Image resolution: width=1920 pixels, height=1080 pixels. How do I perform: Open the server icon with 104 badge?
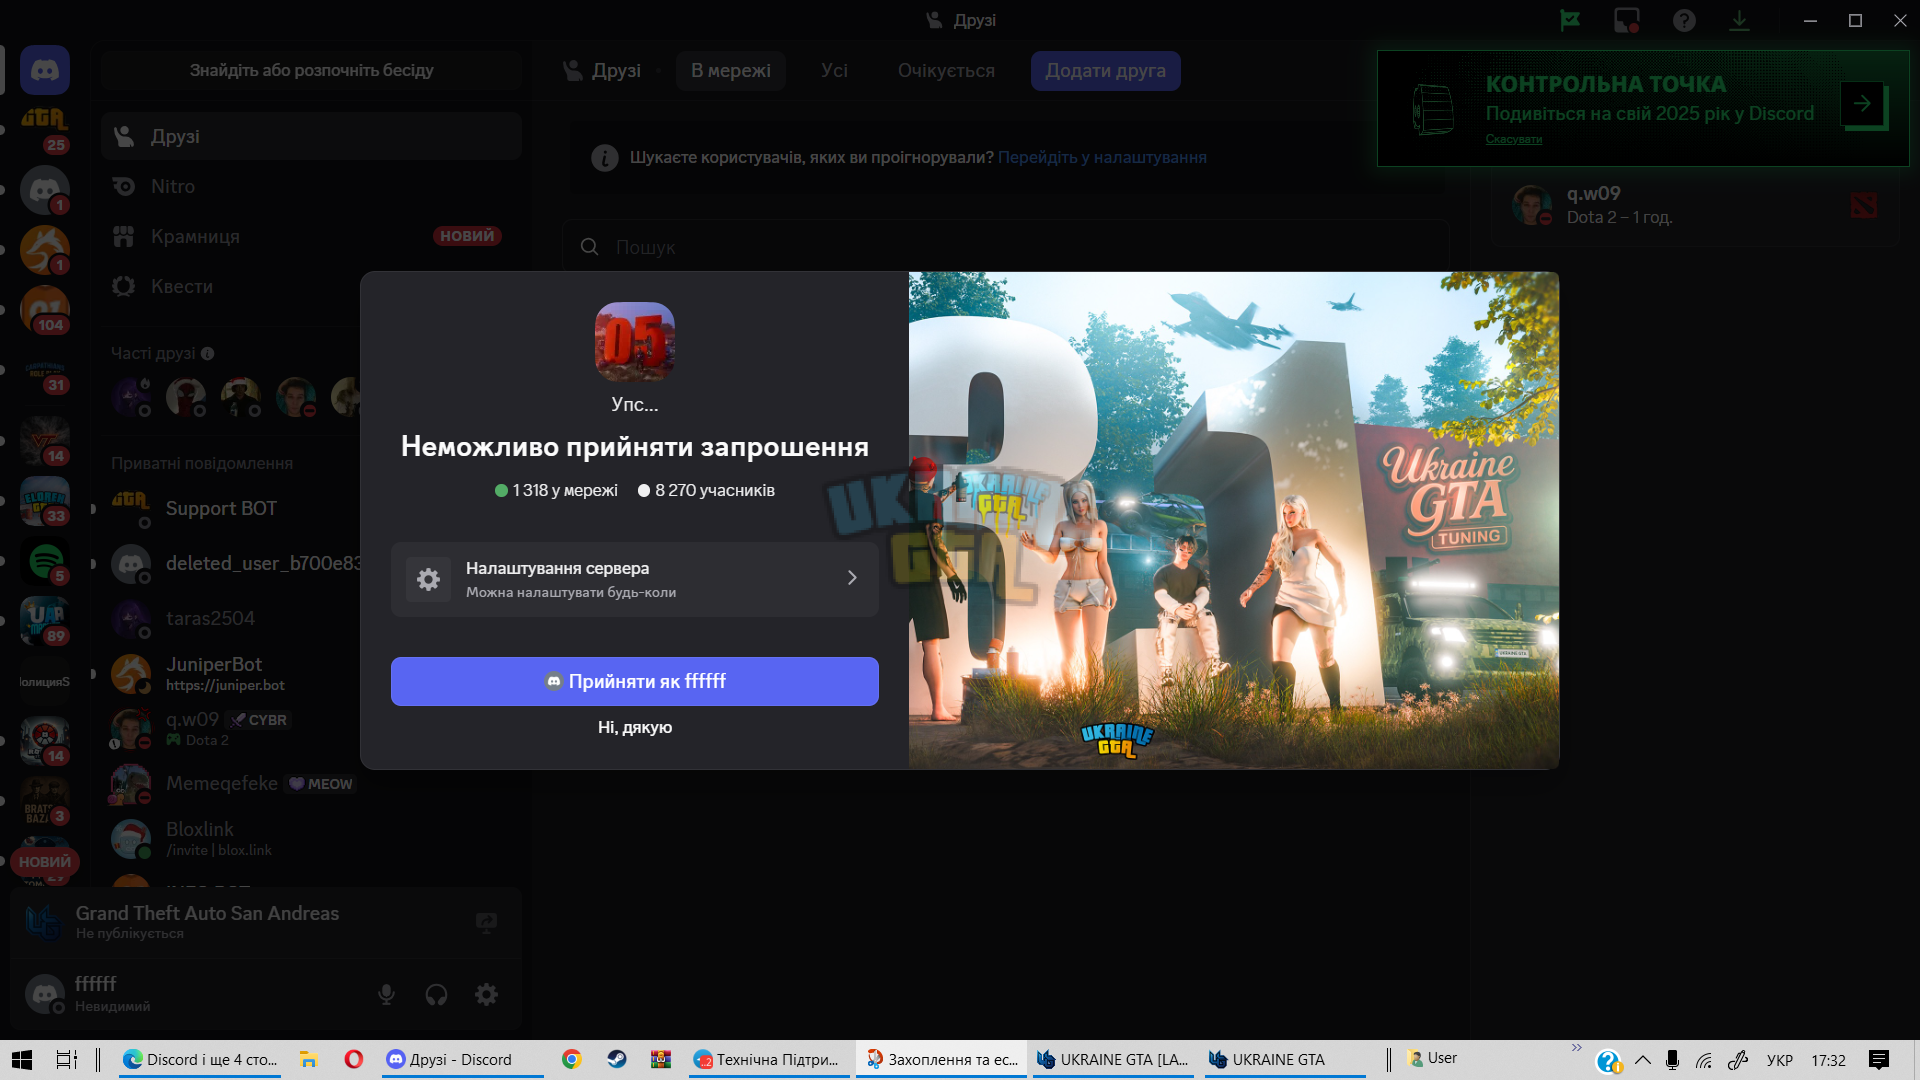tap(44, 309)
